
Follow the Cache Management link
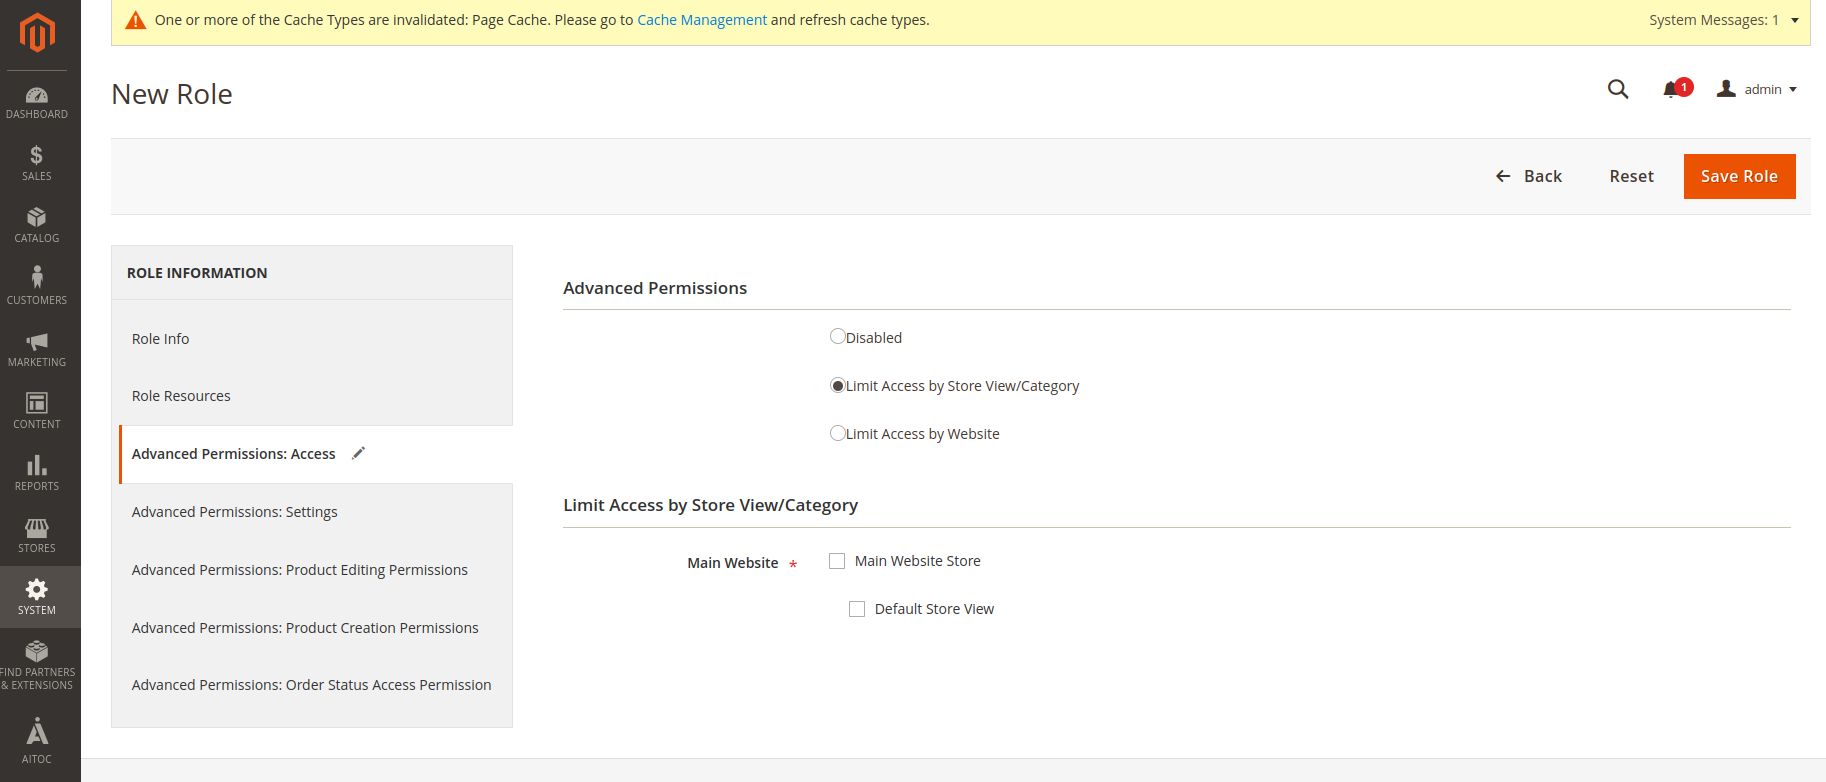[x=702, y=20]
